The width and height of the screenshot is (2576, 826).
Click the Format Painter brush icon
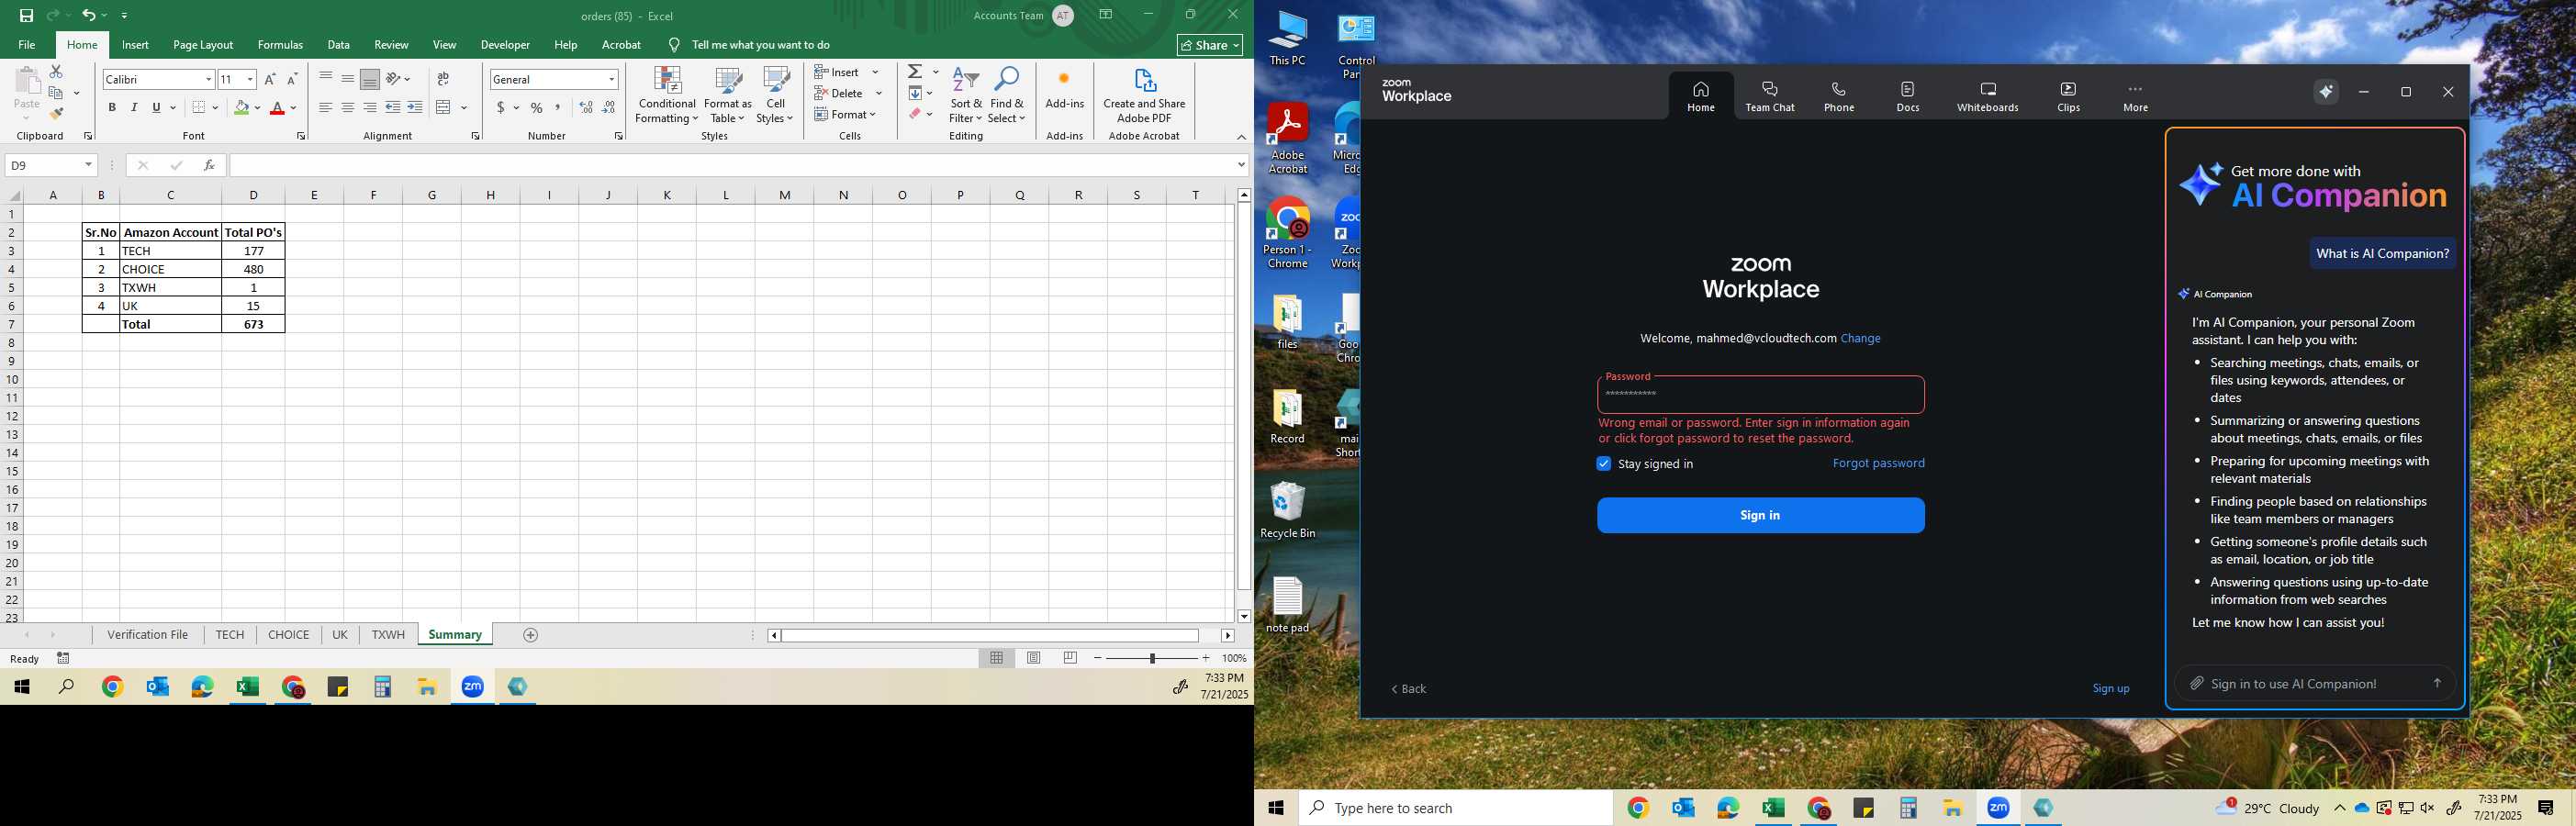coord(56,114)
